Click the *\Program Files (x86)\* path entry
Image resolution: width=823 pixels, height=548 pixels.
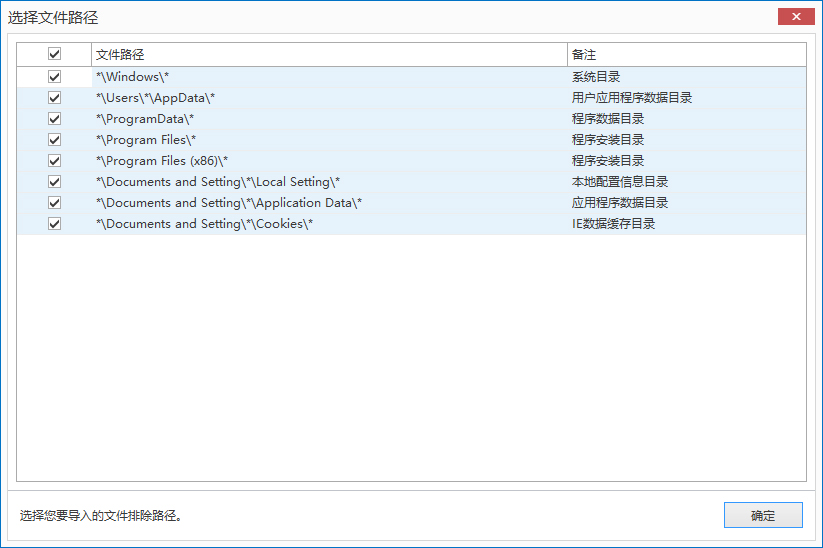pyautogui.click(x=162, y=161)
